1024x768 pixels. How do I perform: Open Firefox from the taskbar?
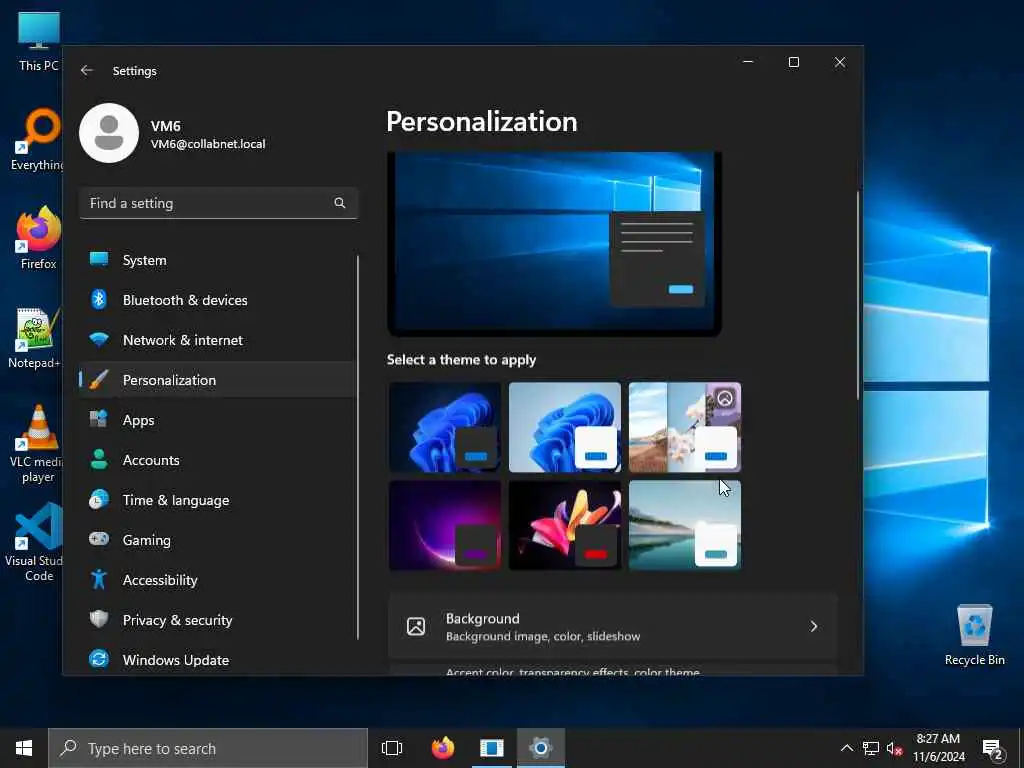pyautogui.click(x=443, y=748)
